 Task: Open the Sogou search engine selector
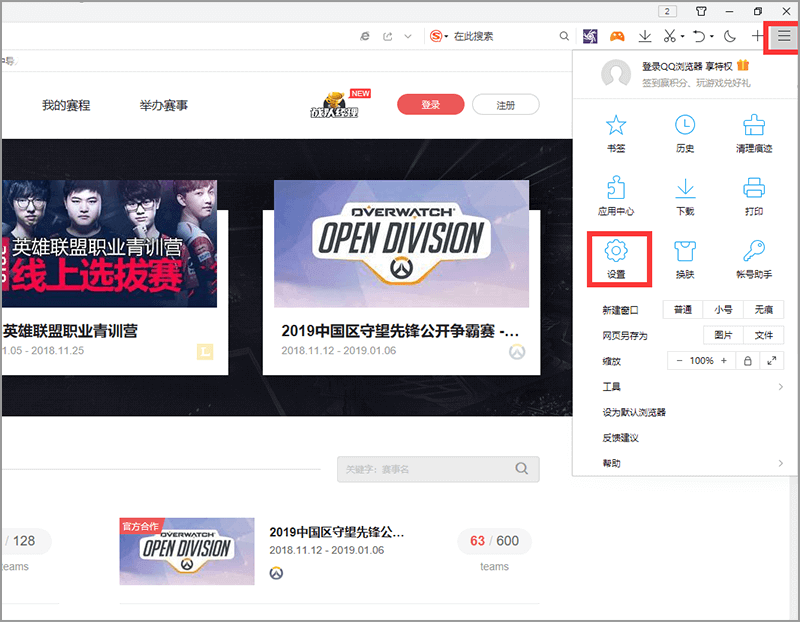click(438, 36)
